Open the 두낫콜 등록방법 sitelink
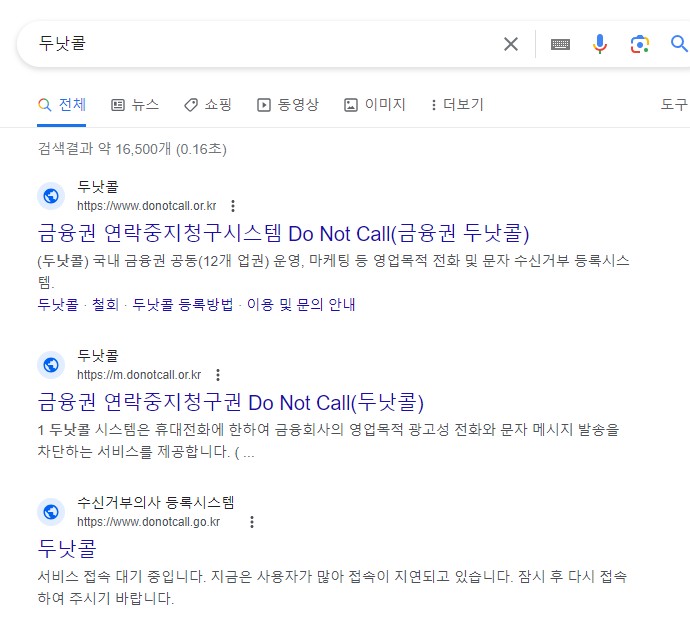The width and height of the screenshot is (690, 628). point(182,304)
